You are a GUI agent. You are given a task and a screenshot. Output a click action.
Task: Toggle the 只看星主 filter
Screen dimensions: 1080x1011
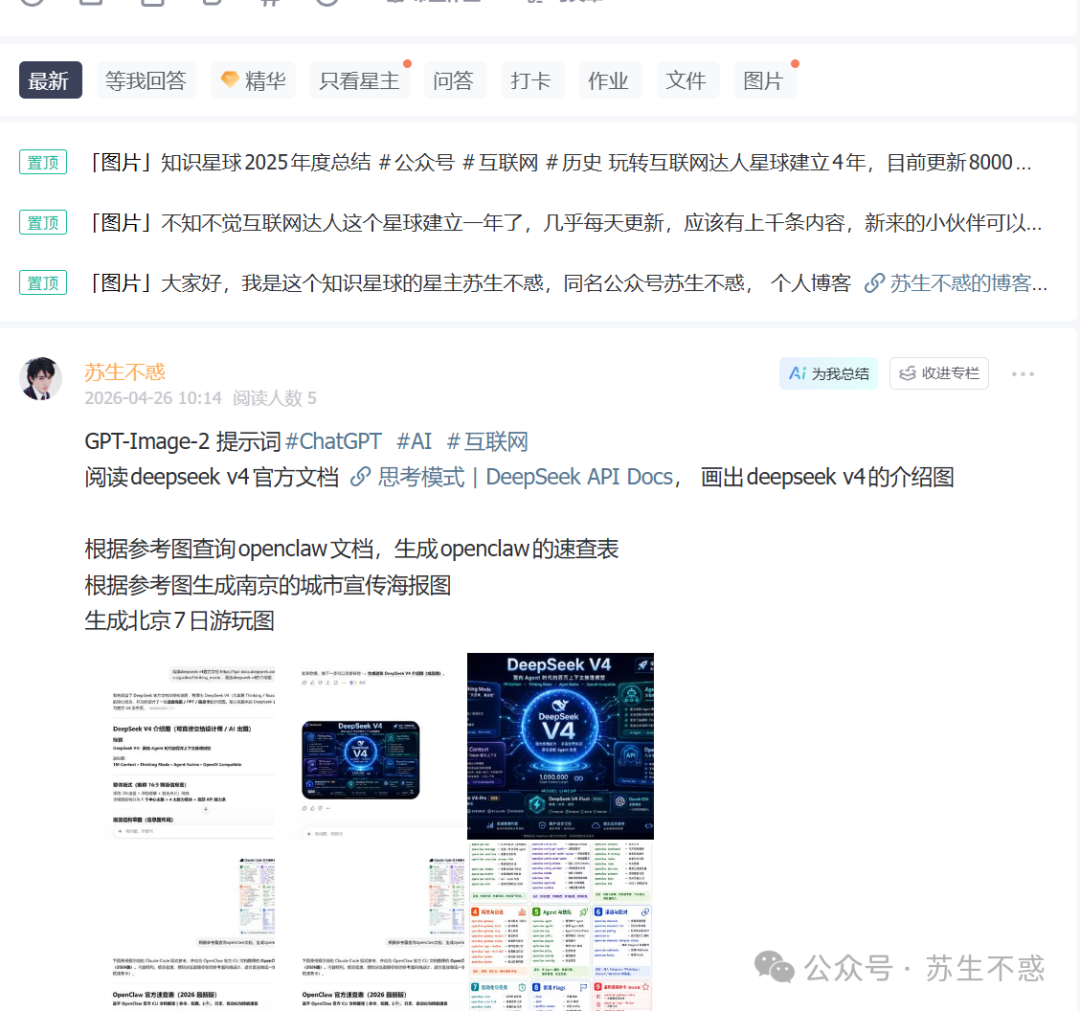point(359,81)
